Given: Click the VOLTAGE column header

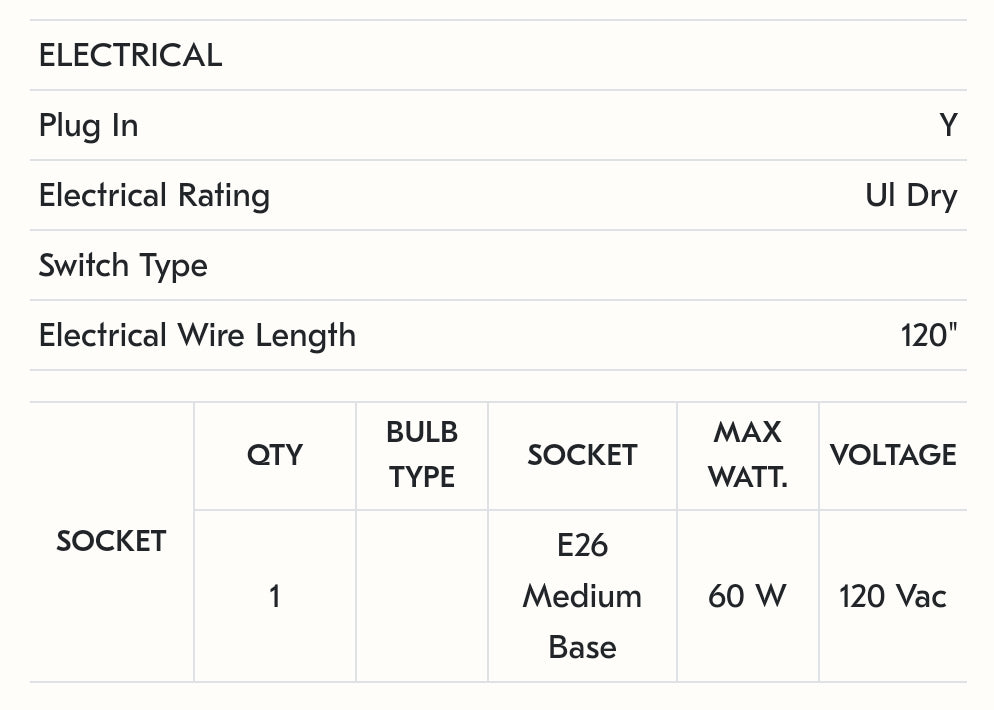Looking at the screenshot, I should 893,456.
